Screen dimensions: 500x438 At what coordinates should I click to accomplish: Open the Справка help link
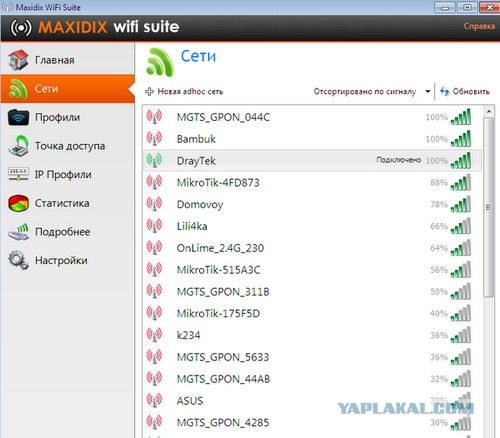(x=479, y=26)
